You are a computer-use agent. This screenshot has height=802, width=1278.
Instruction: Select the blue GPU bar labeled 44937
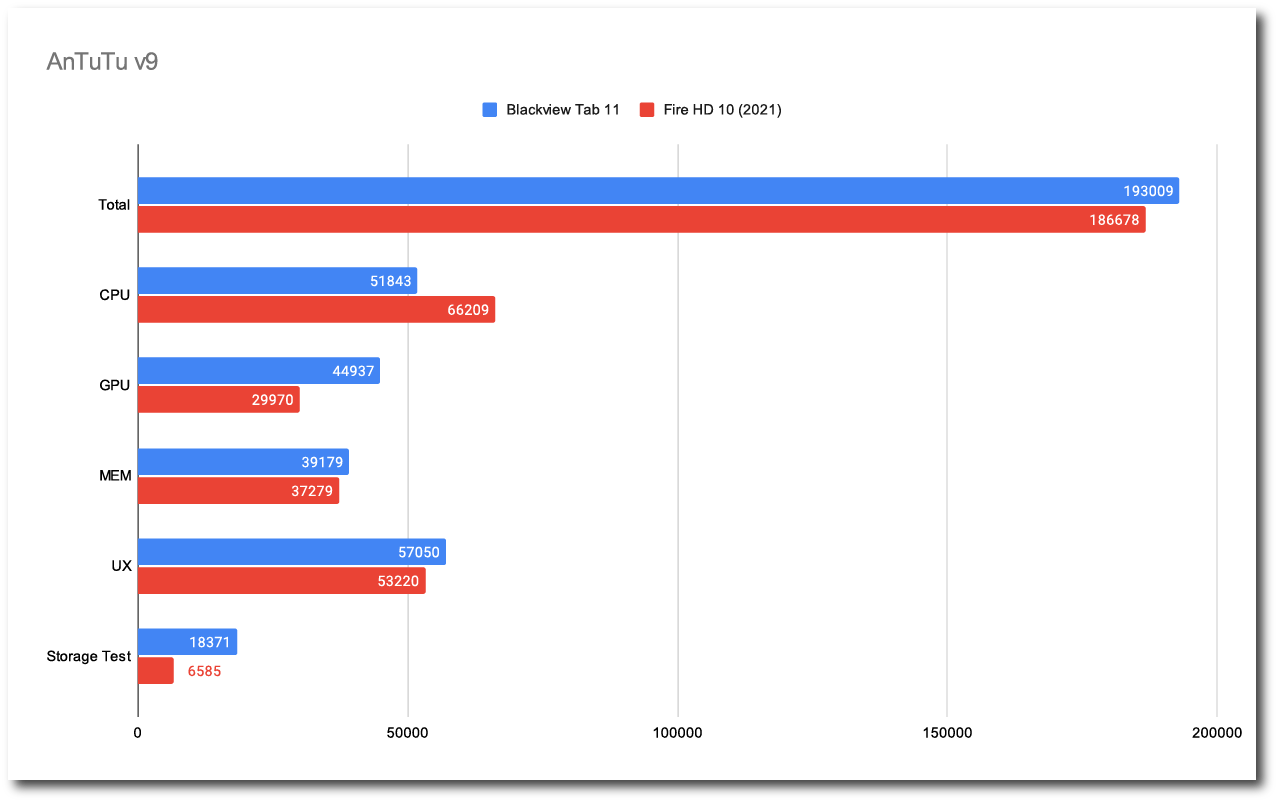[258, 371]
